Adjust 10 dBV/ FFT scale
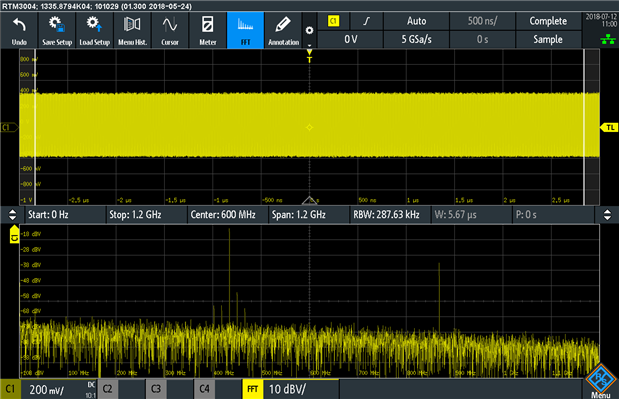 (x=287, y=390)
